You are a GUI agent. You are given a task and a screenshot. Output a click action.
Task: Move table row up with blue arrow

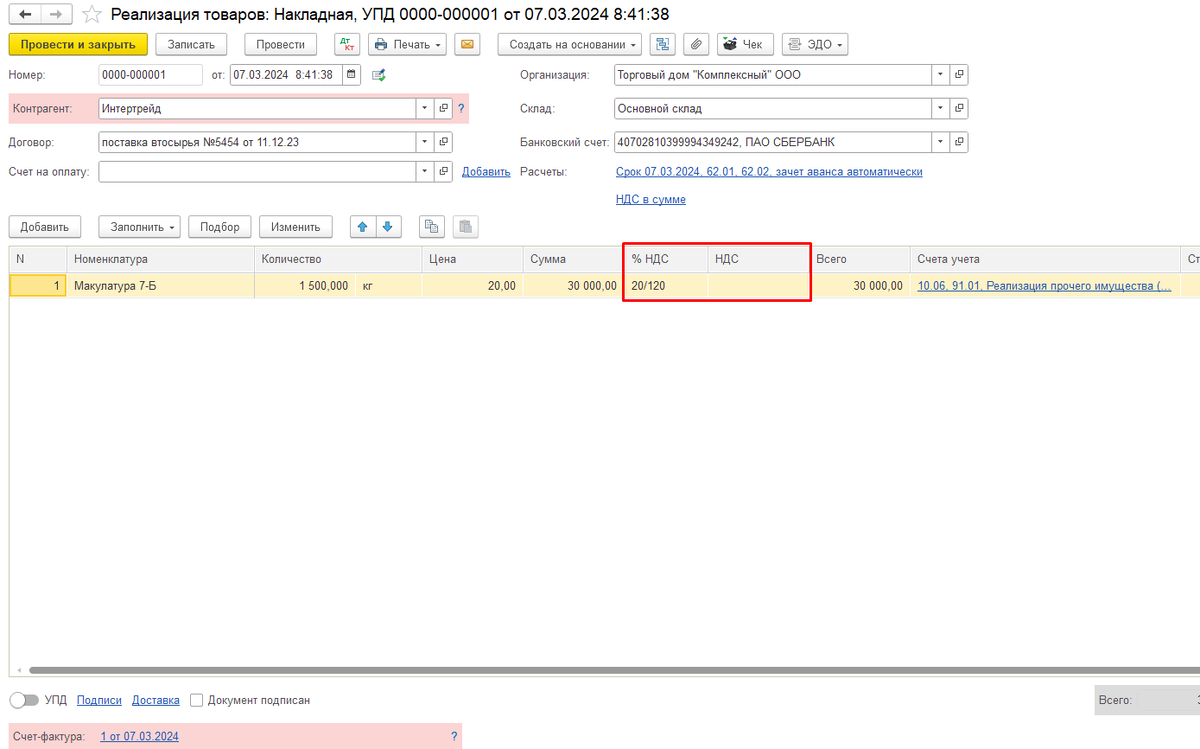click(363, 227)
